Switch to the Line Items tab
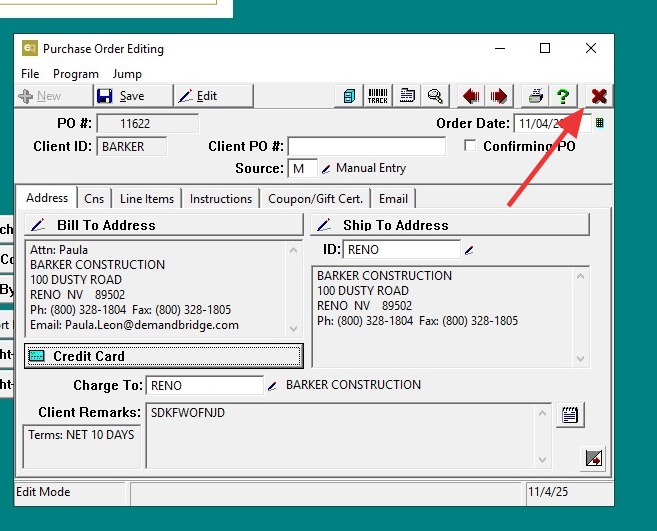Image resolution: width=657 pixels, height=531 pixels. click(147, 199)
